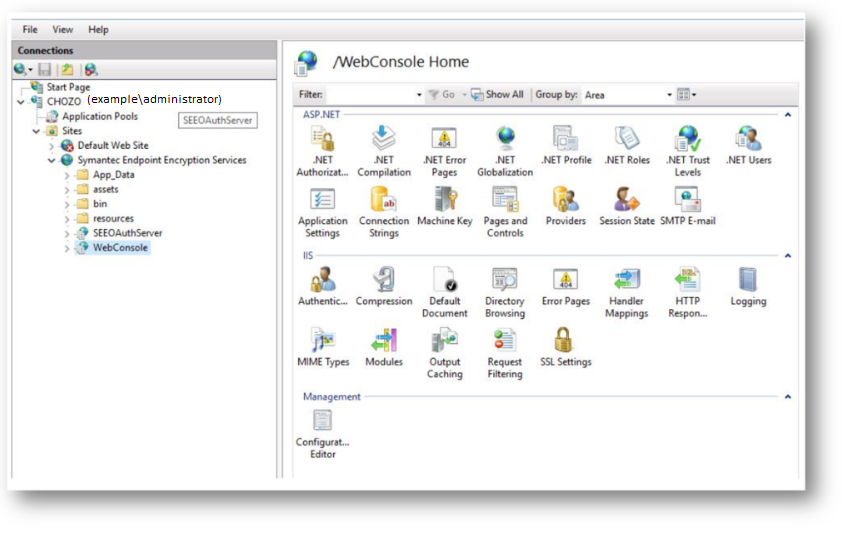Open MIME Types feature
Viewport: 848px width, 533px height.
click(323, 348)
